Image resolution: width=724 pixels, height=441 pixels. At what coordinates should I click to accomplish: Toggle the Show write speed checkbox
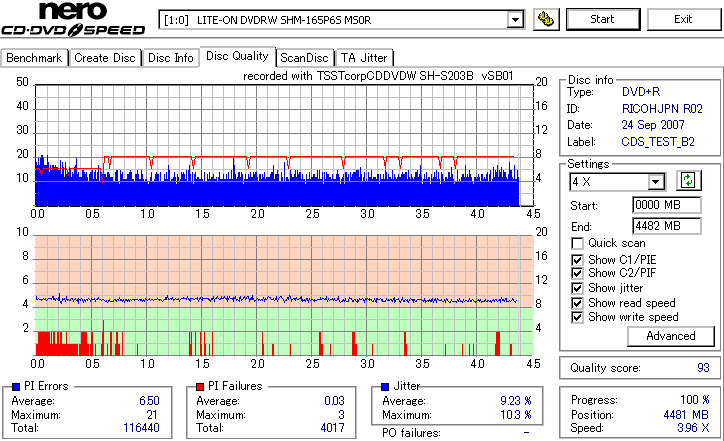pos(577,317)
